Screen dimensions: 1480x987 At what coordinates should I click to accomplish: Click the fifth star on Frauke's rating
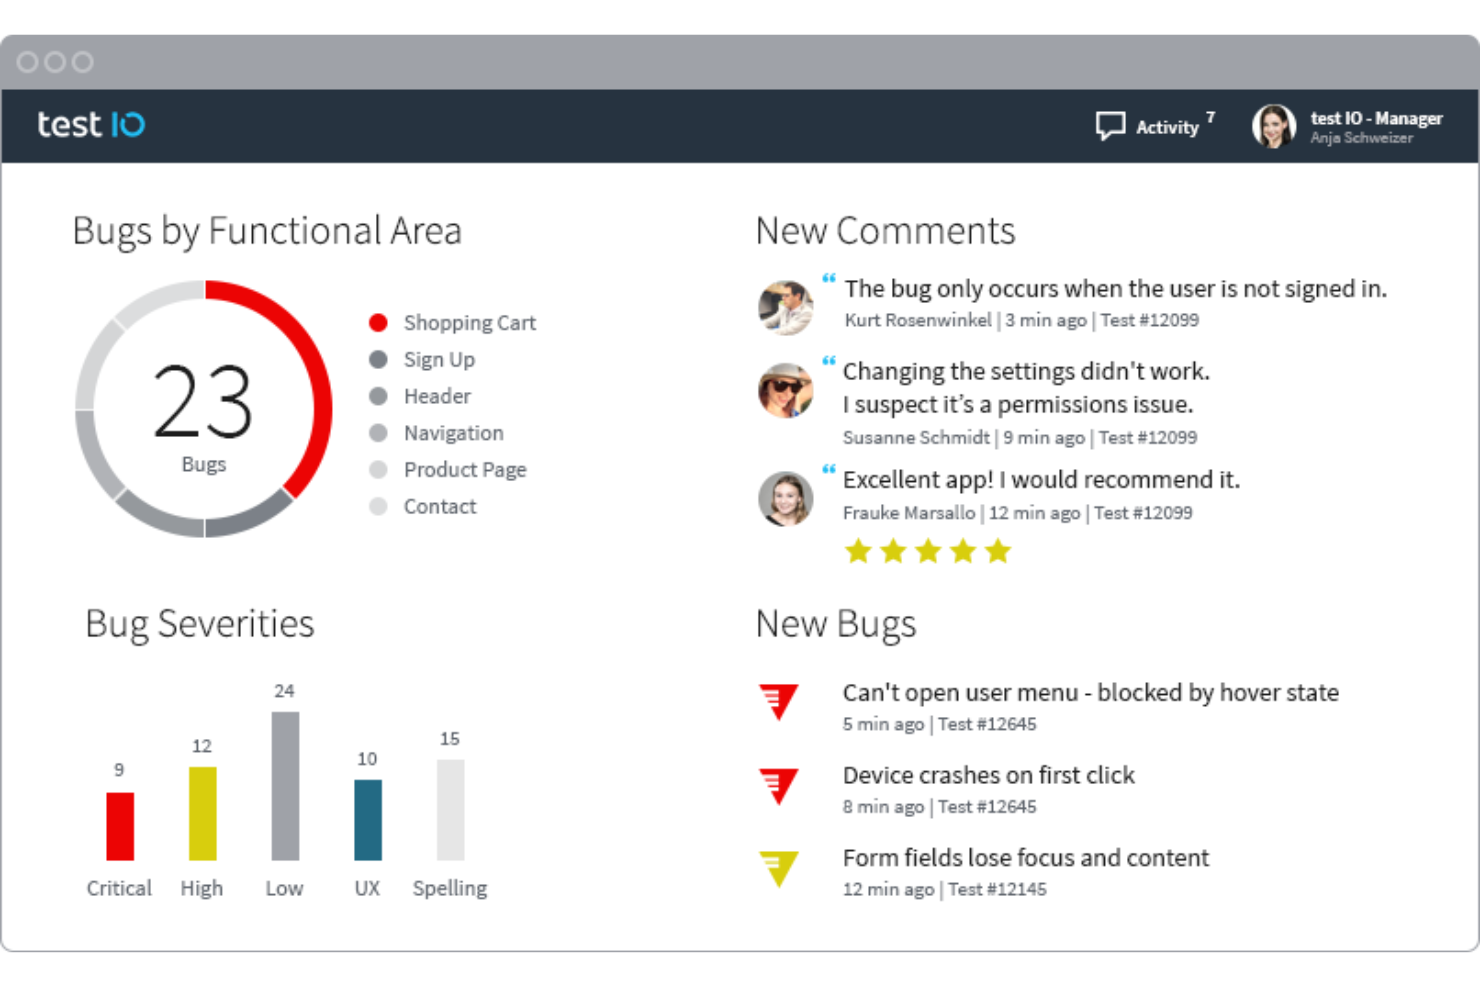point(997,550)
